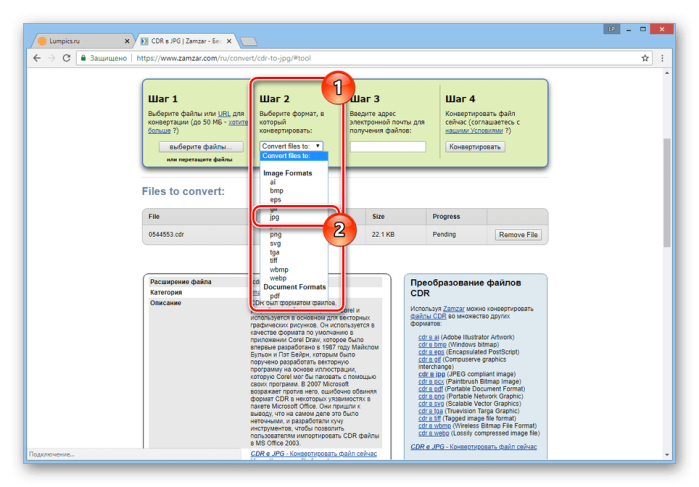Click the page vertical scrollbar

667,192
